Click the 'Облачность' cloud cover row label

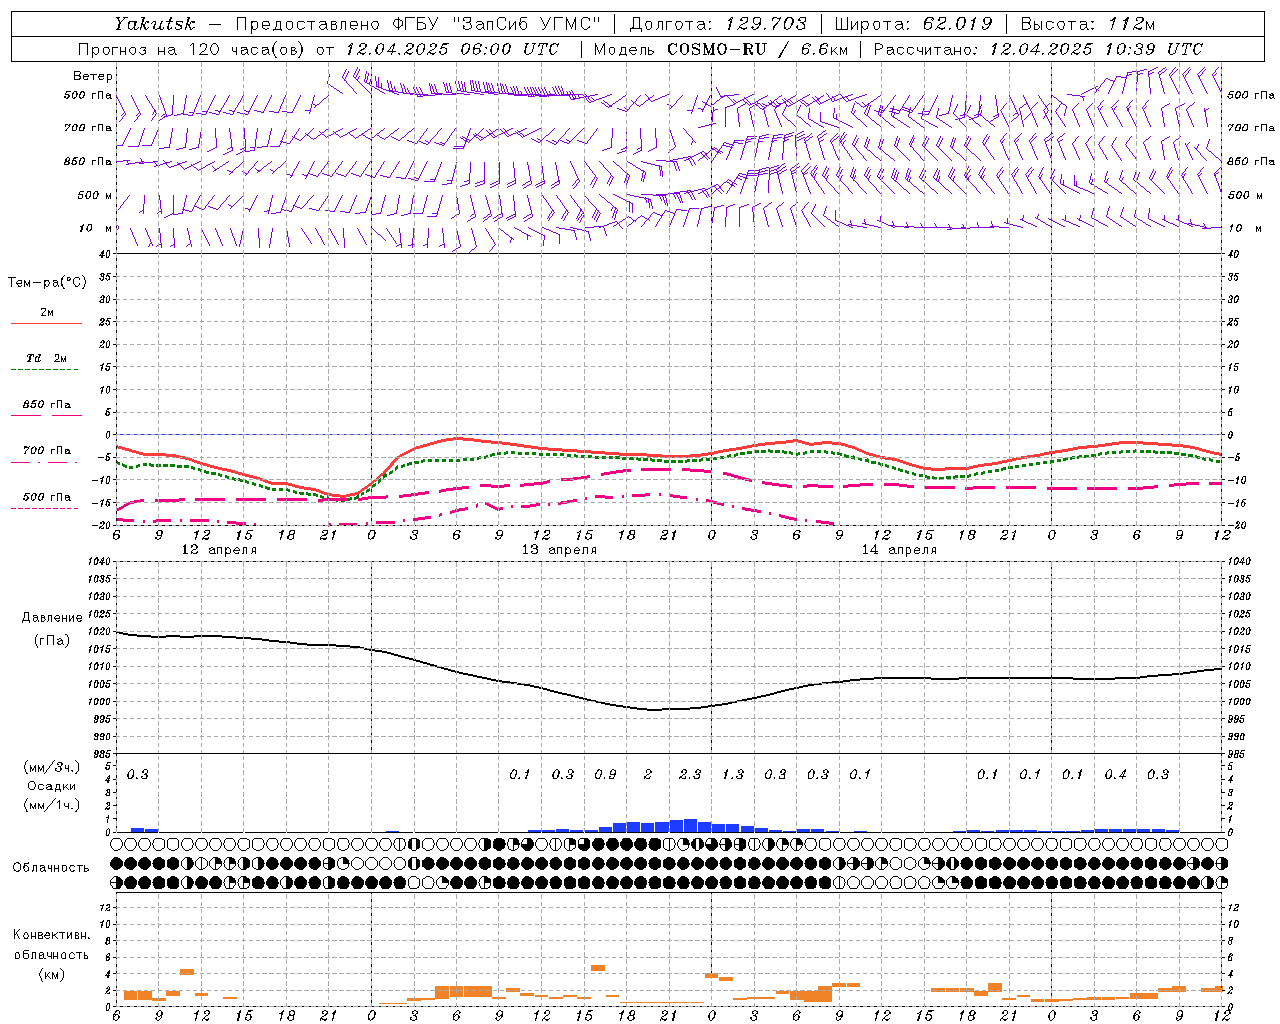point(51,868)
